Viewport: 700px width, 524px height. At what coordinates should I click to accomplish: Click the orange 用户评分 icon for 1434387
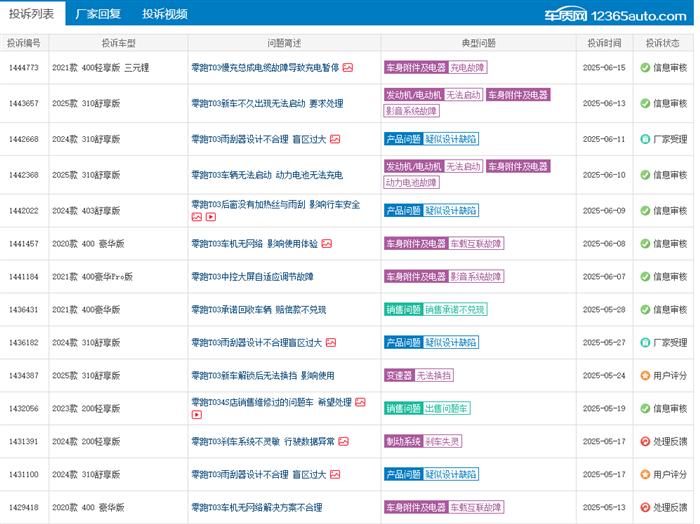[645, 375]
